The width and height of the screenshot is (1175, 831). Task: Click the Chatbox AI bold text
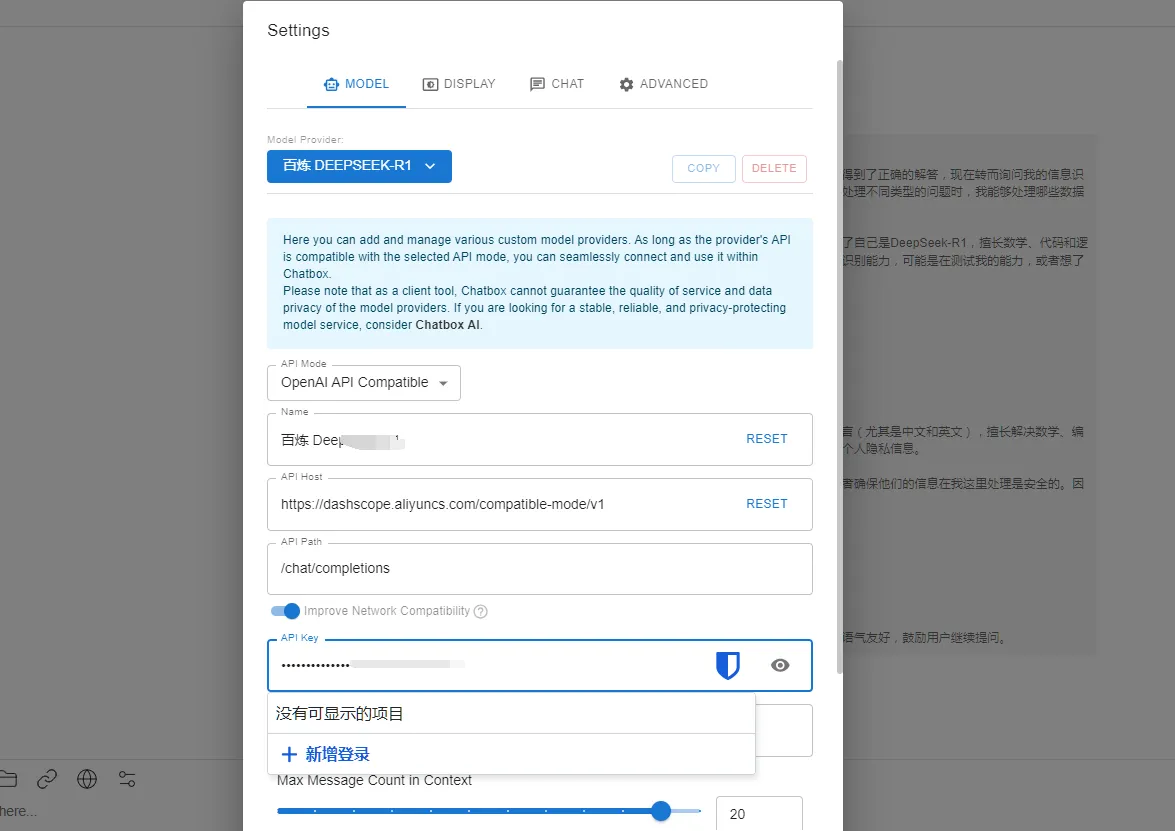click(x=447, y=325)
